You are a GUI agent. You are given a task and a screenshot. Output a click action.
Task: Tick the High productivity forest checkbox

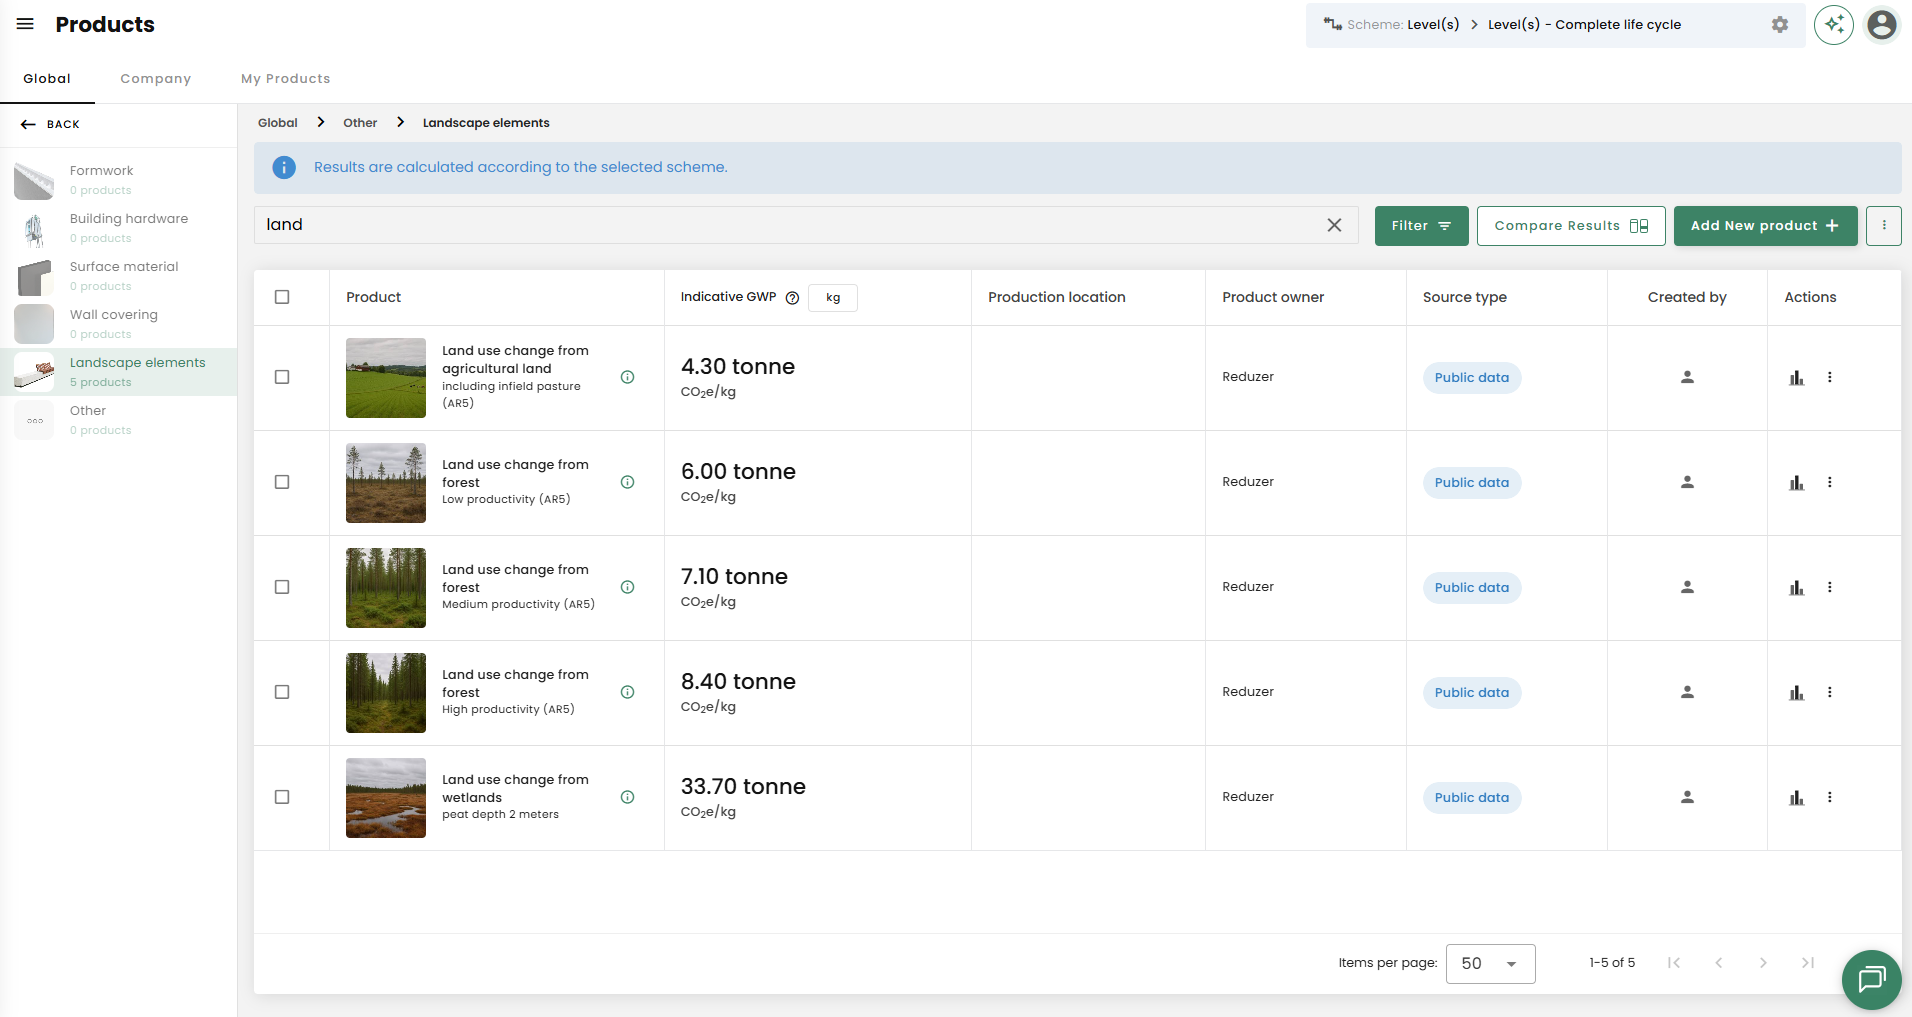tap(282, 692)
